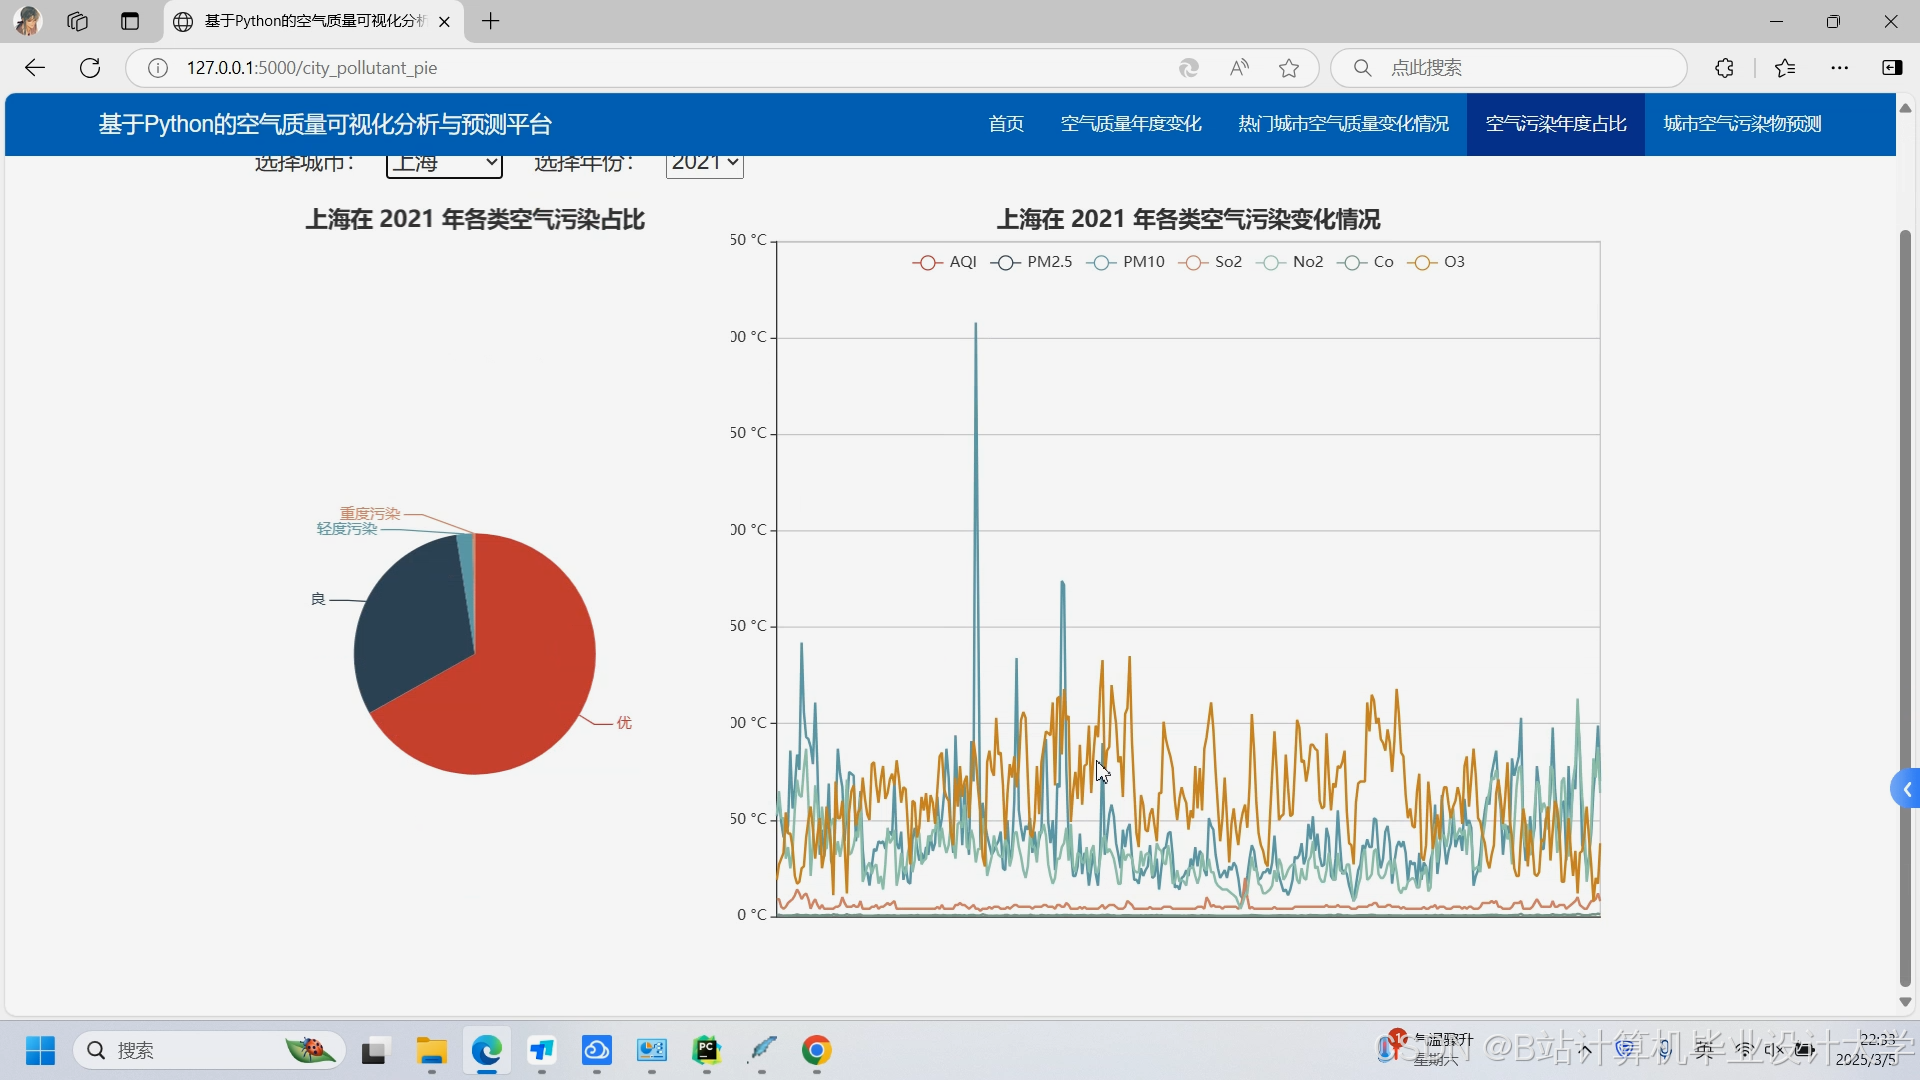Click the 首页 navigation link
This screenshot has height=1080, width=1920.
(1006, 124)
